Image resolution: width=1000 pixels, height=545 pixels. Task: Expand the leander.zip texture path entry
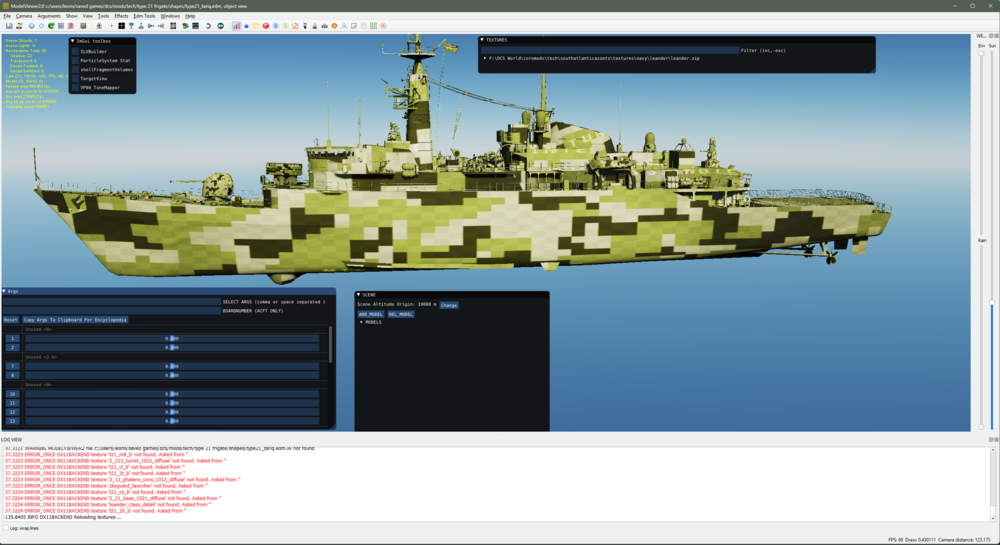point(485,58)
